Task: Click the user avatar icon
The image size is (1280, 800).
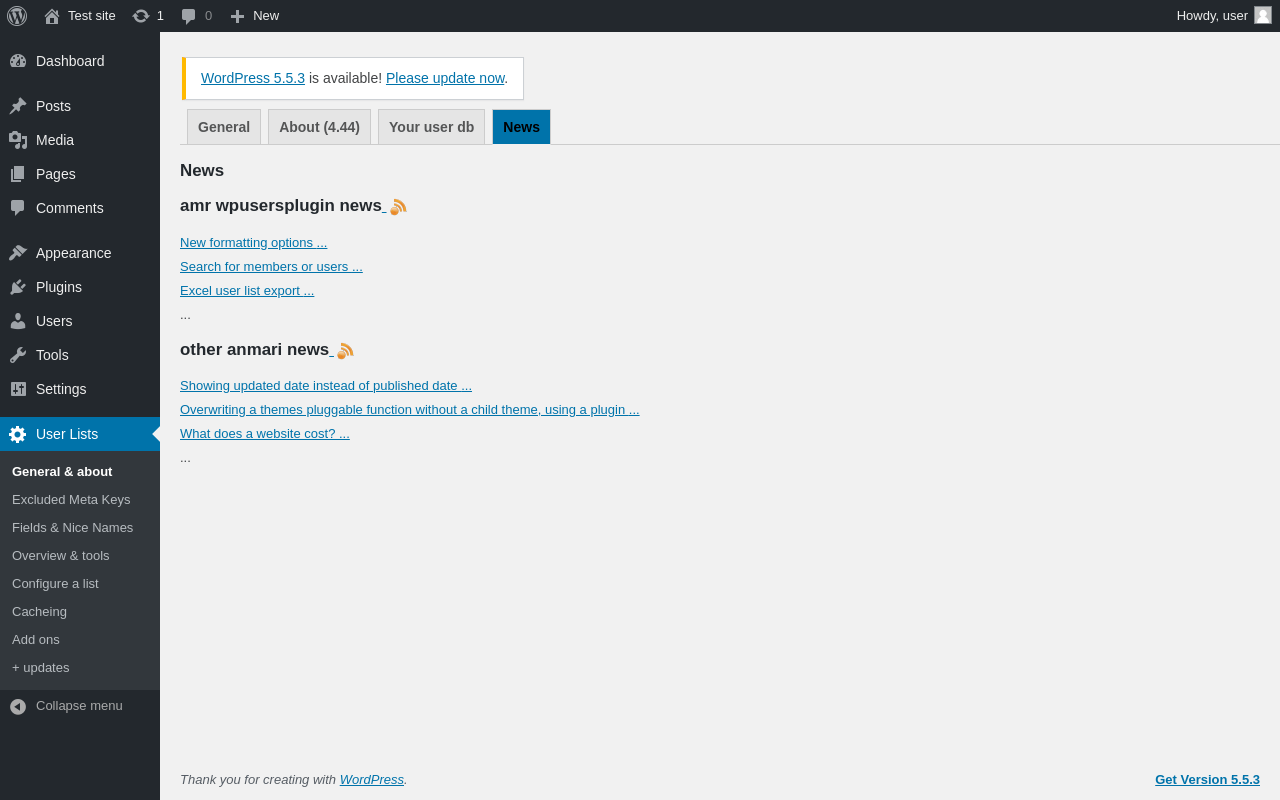Action: tap(1263, 15)
